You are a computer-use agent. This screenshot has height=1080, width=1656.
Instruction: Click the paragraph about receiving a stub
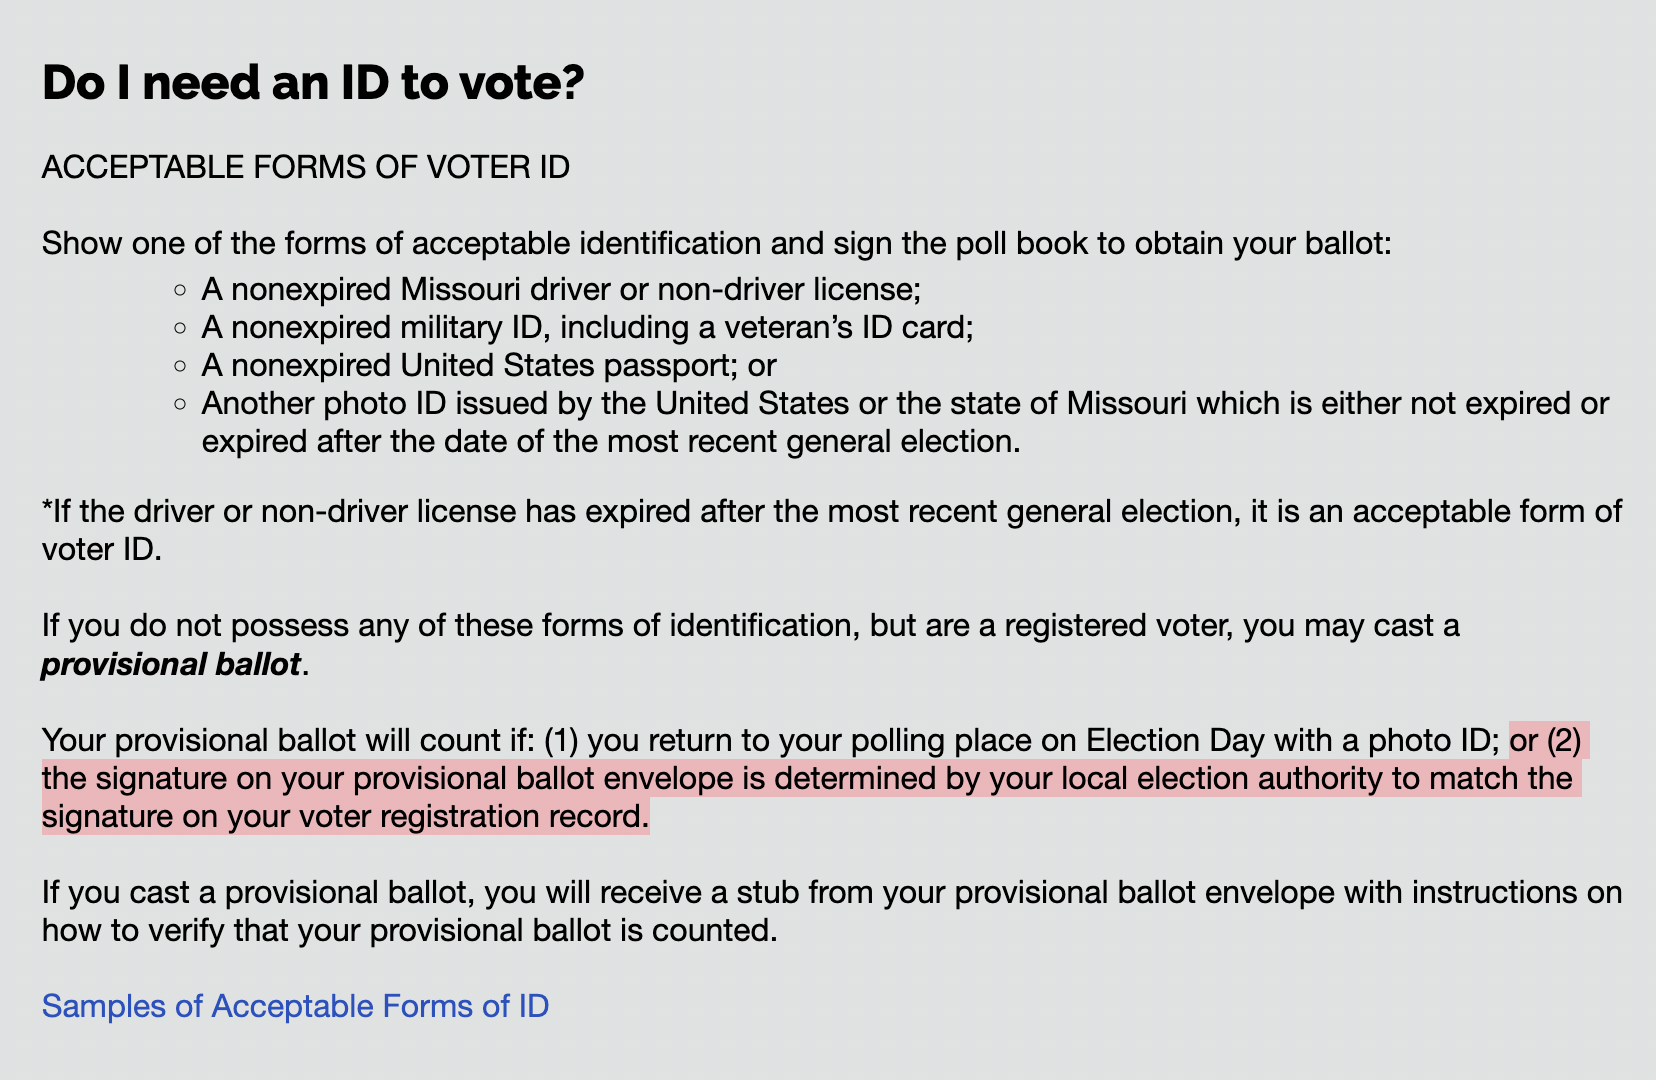pos(830,893)
